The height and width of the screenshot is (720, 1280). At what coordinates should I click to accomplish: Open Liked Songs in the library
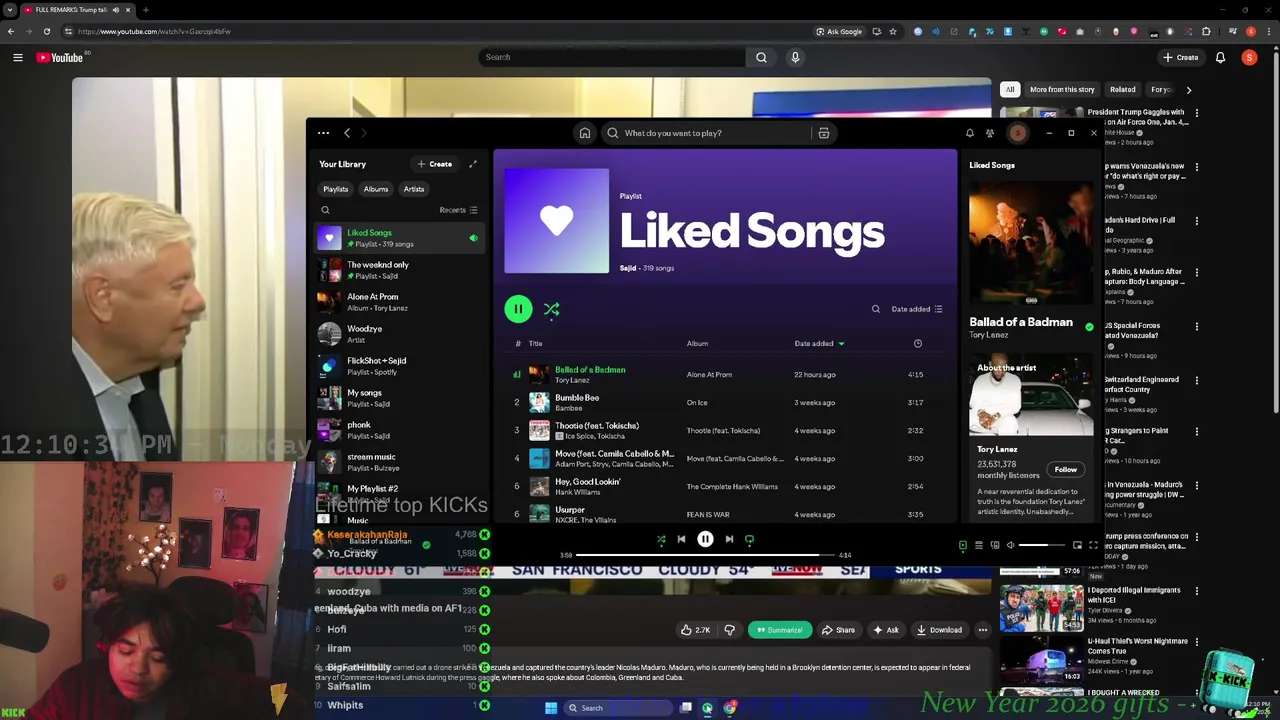click(x=400, y=238)
